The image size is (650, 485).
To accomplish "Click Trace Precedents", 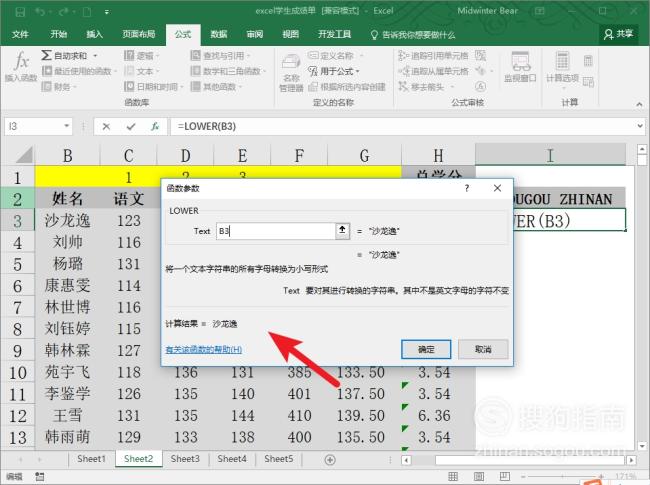I will point(433,56).
